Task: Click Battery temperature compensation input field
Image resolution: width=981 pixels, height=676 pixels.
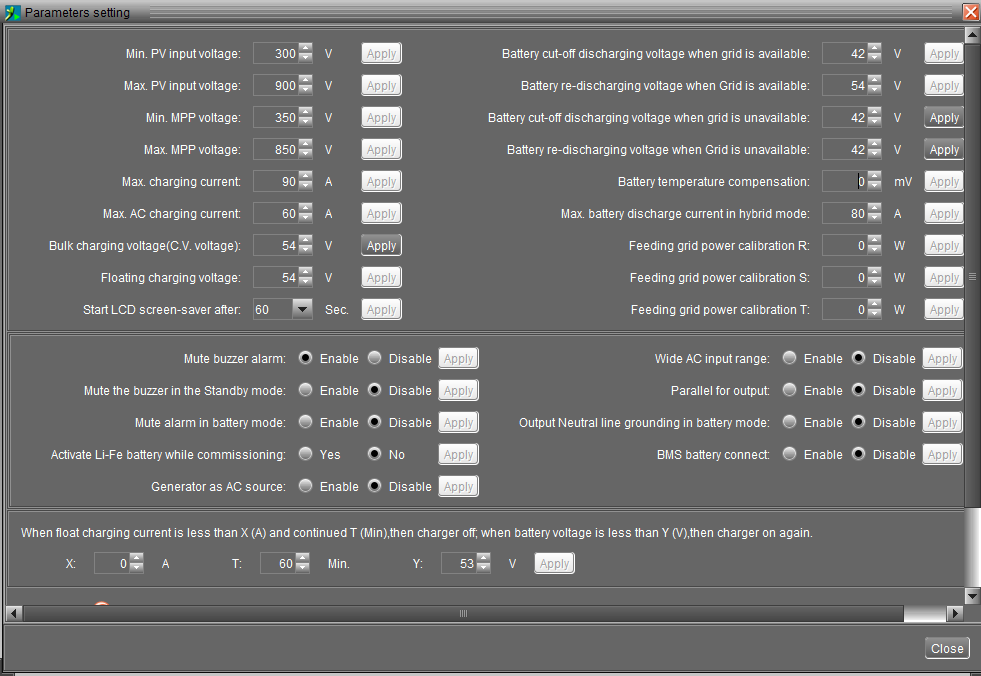Action: 843,182
